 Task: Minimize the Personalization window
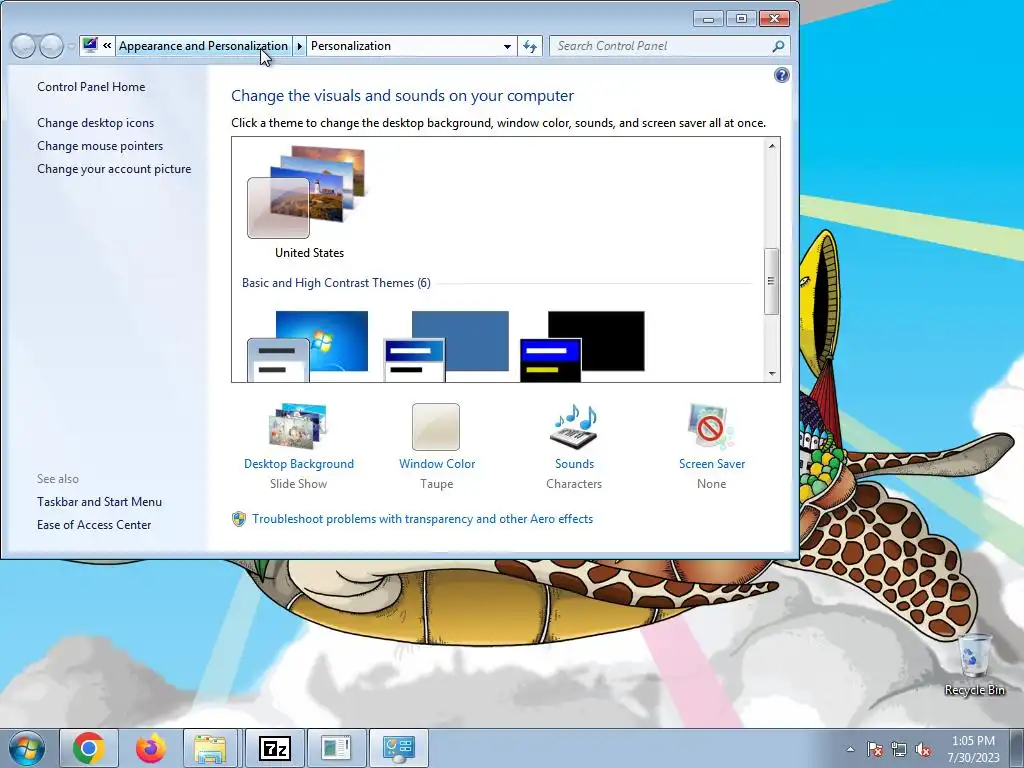pyautogui.click(x=709, y=18)
